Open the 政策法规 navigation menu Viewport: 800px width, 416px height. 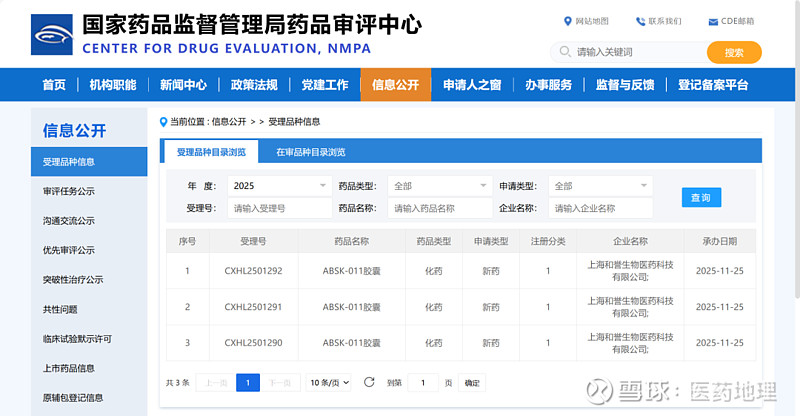[254, 85]
